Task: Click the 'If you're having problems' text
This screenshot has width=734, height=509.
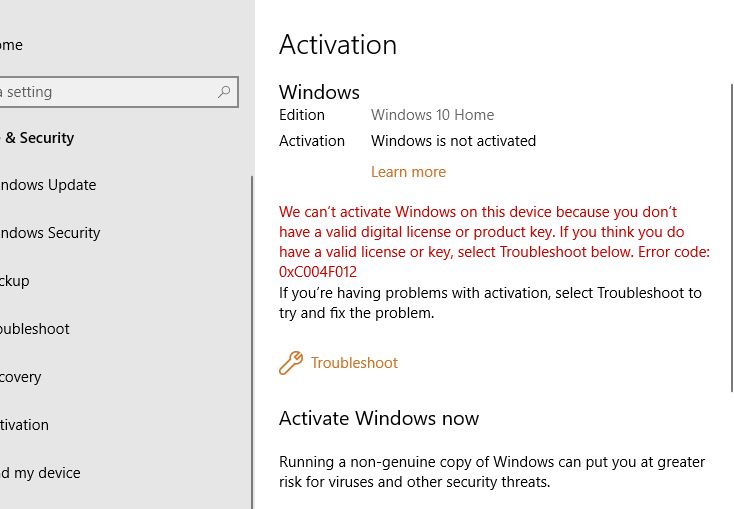Action: coord(490,302)
